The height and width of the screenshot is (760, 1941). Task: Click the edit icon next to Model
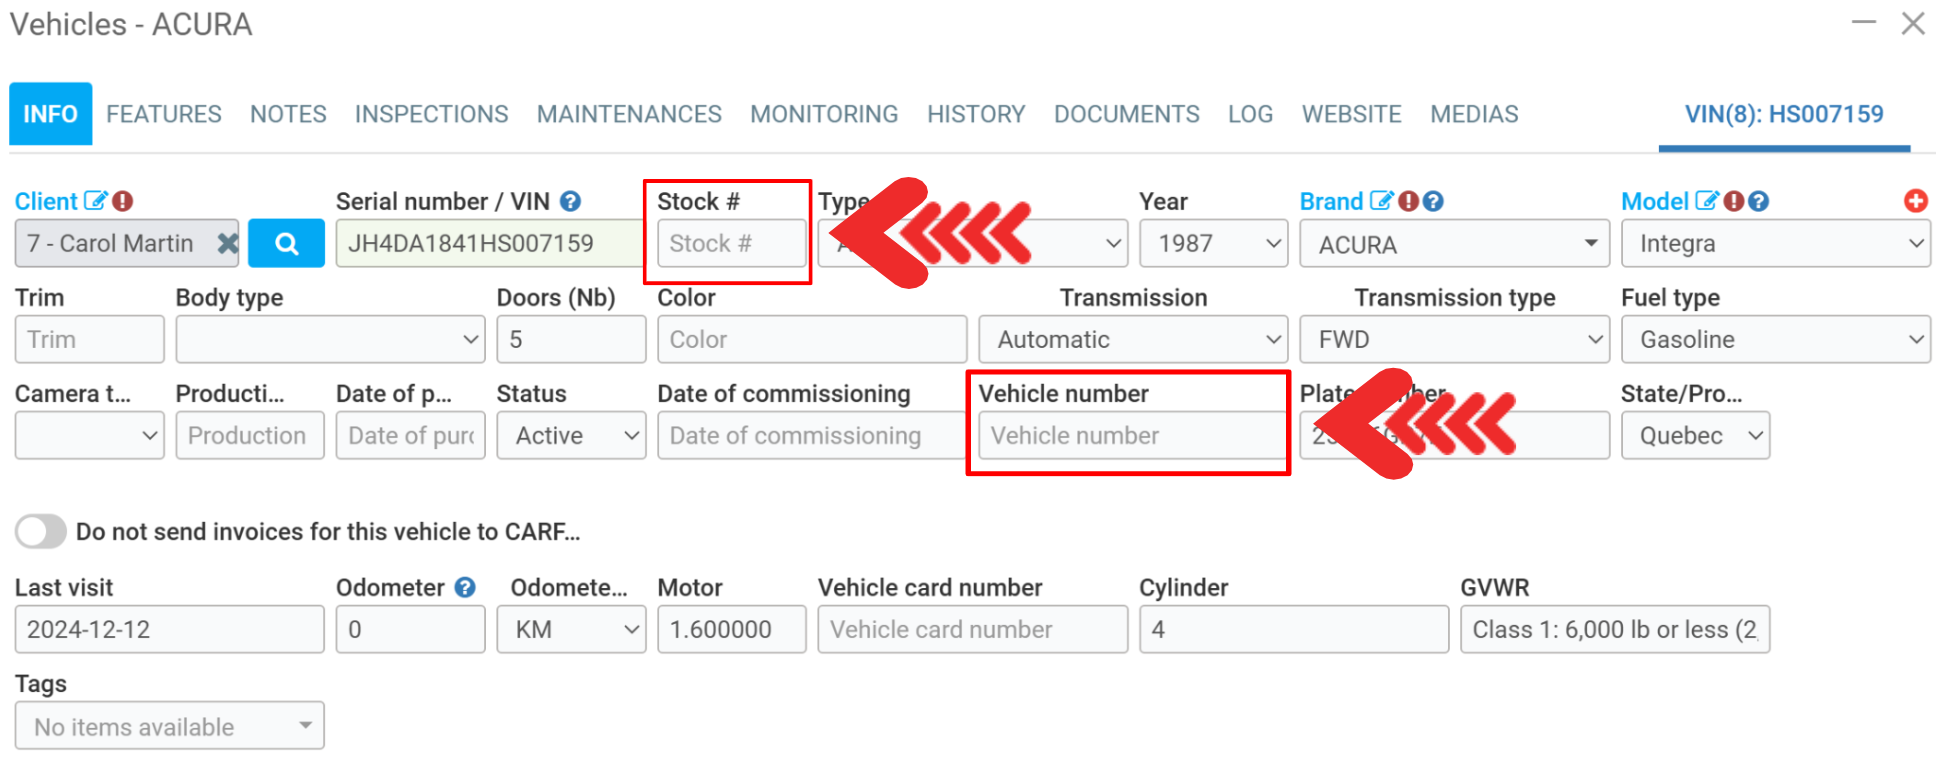(1707, 201)
